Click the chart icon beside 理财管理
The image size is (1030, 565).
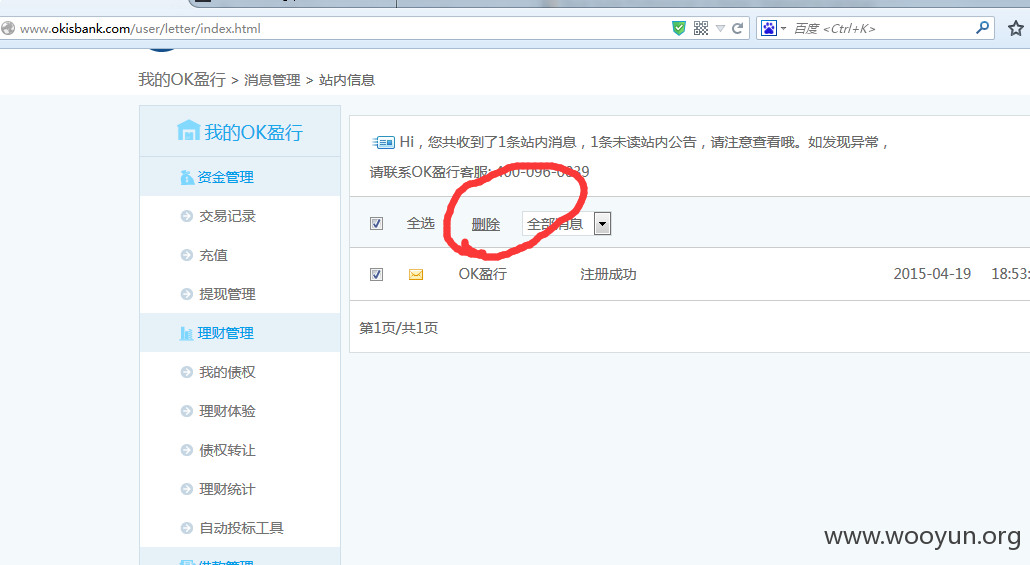coord(187,333)
